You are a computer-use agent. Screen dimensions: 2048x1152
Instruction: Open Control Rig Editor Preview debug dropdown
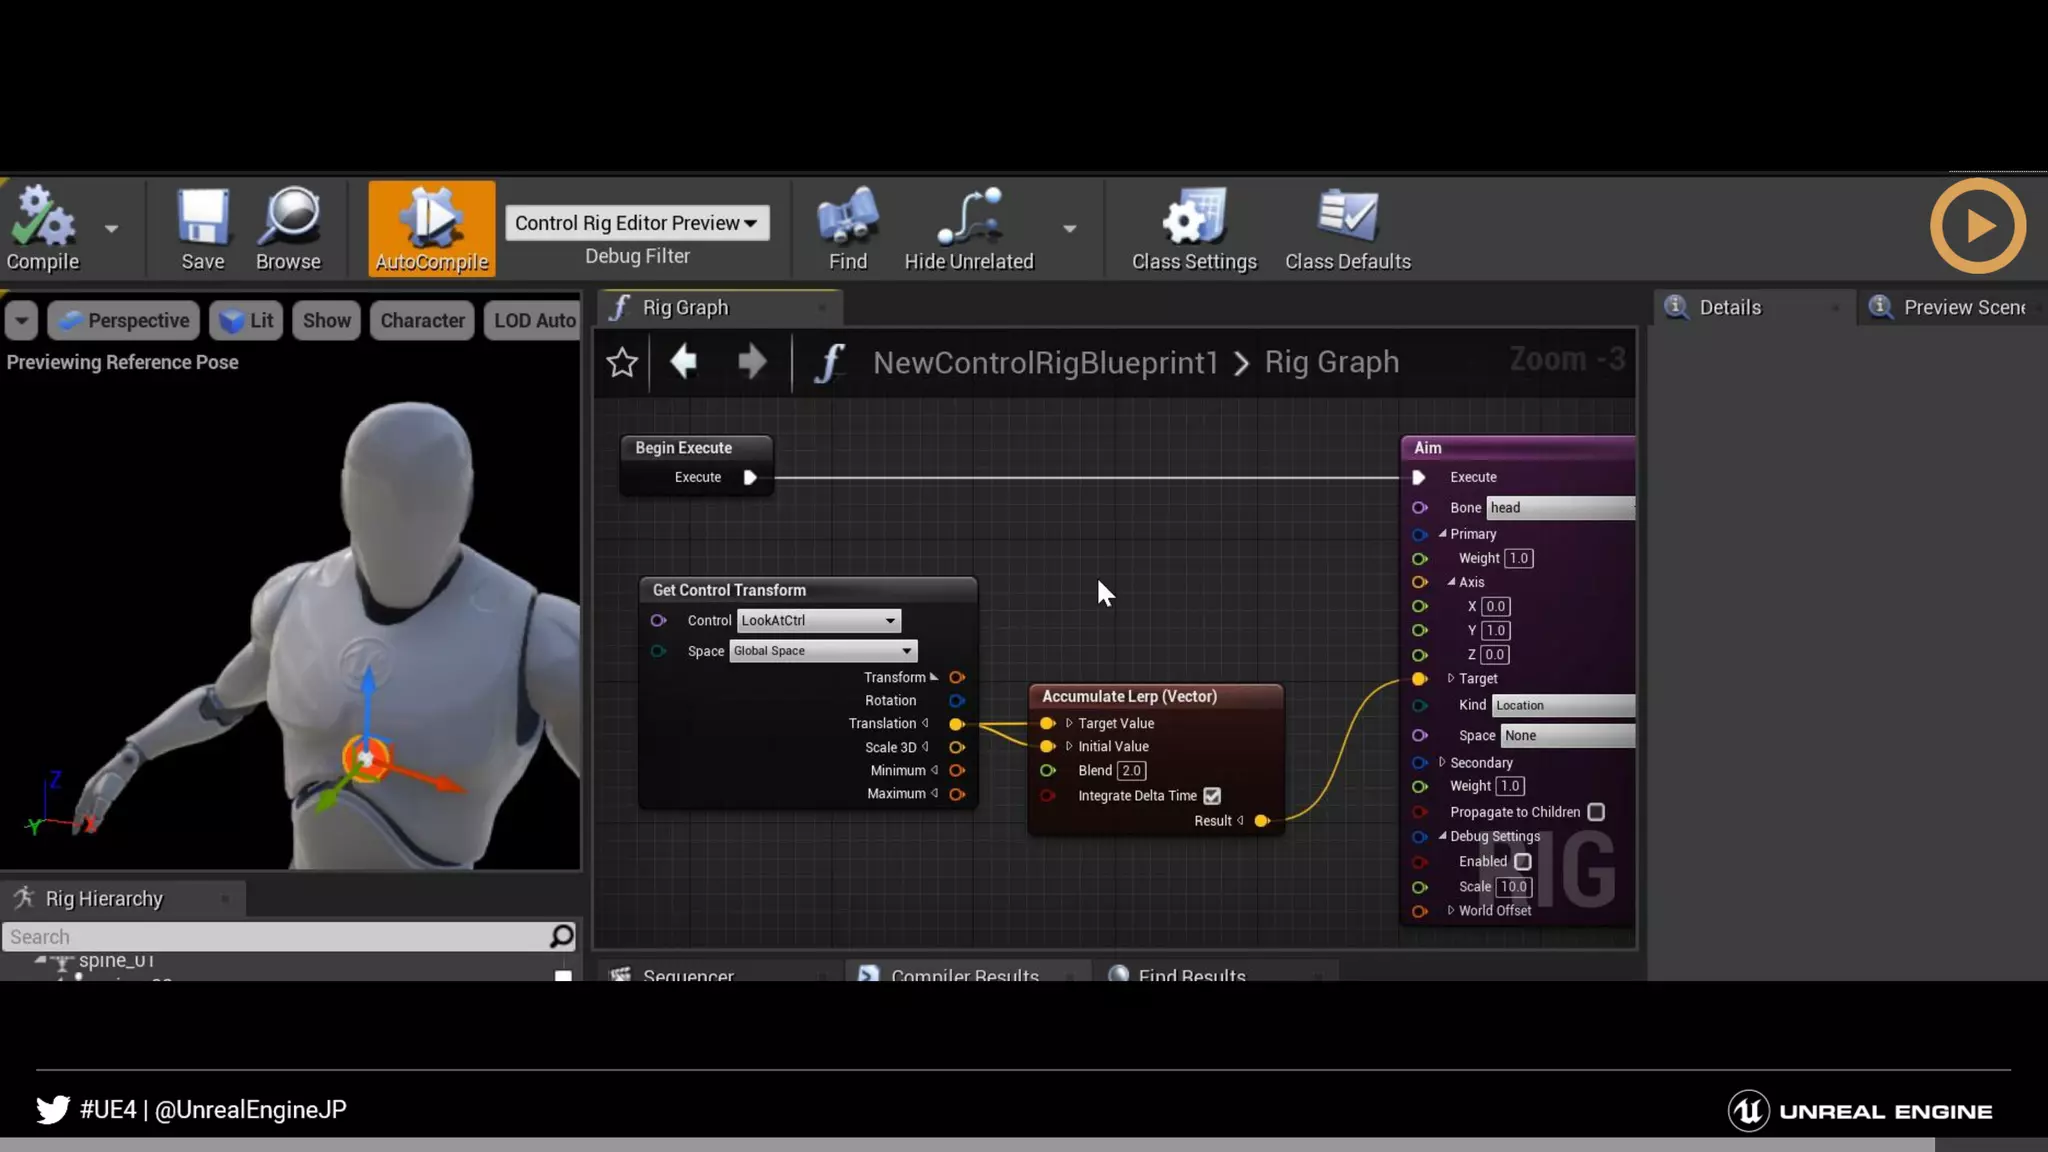(x=637, y=223)
